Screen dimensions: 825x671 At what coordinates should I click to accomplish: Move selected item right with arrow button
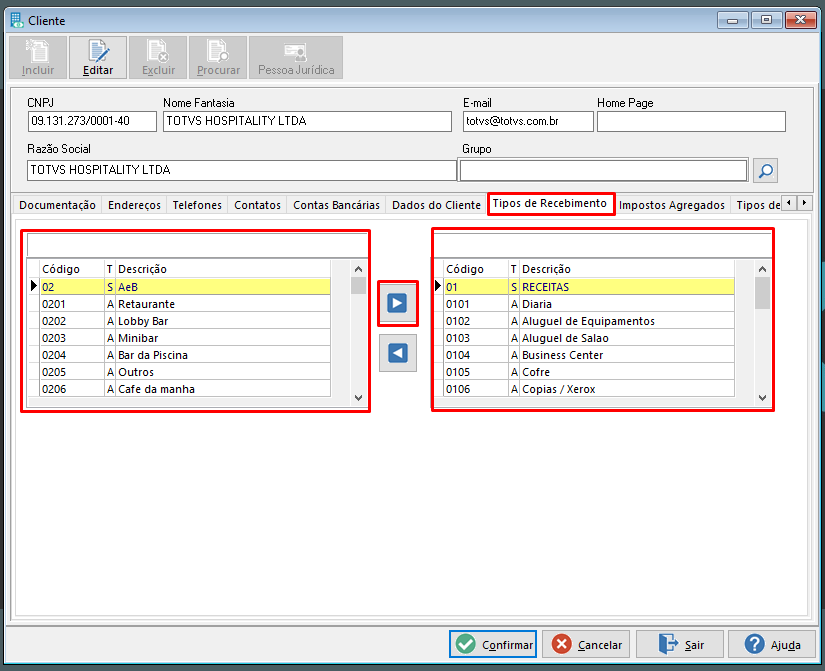coord(397,303)
